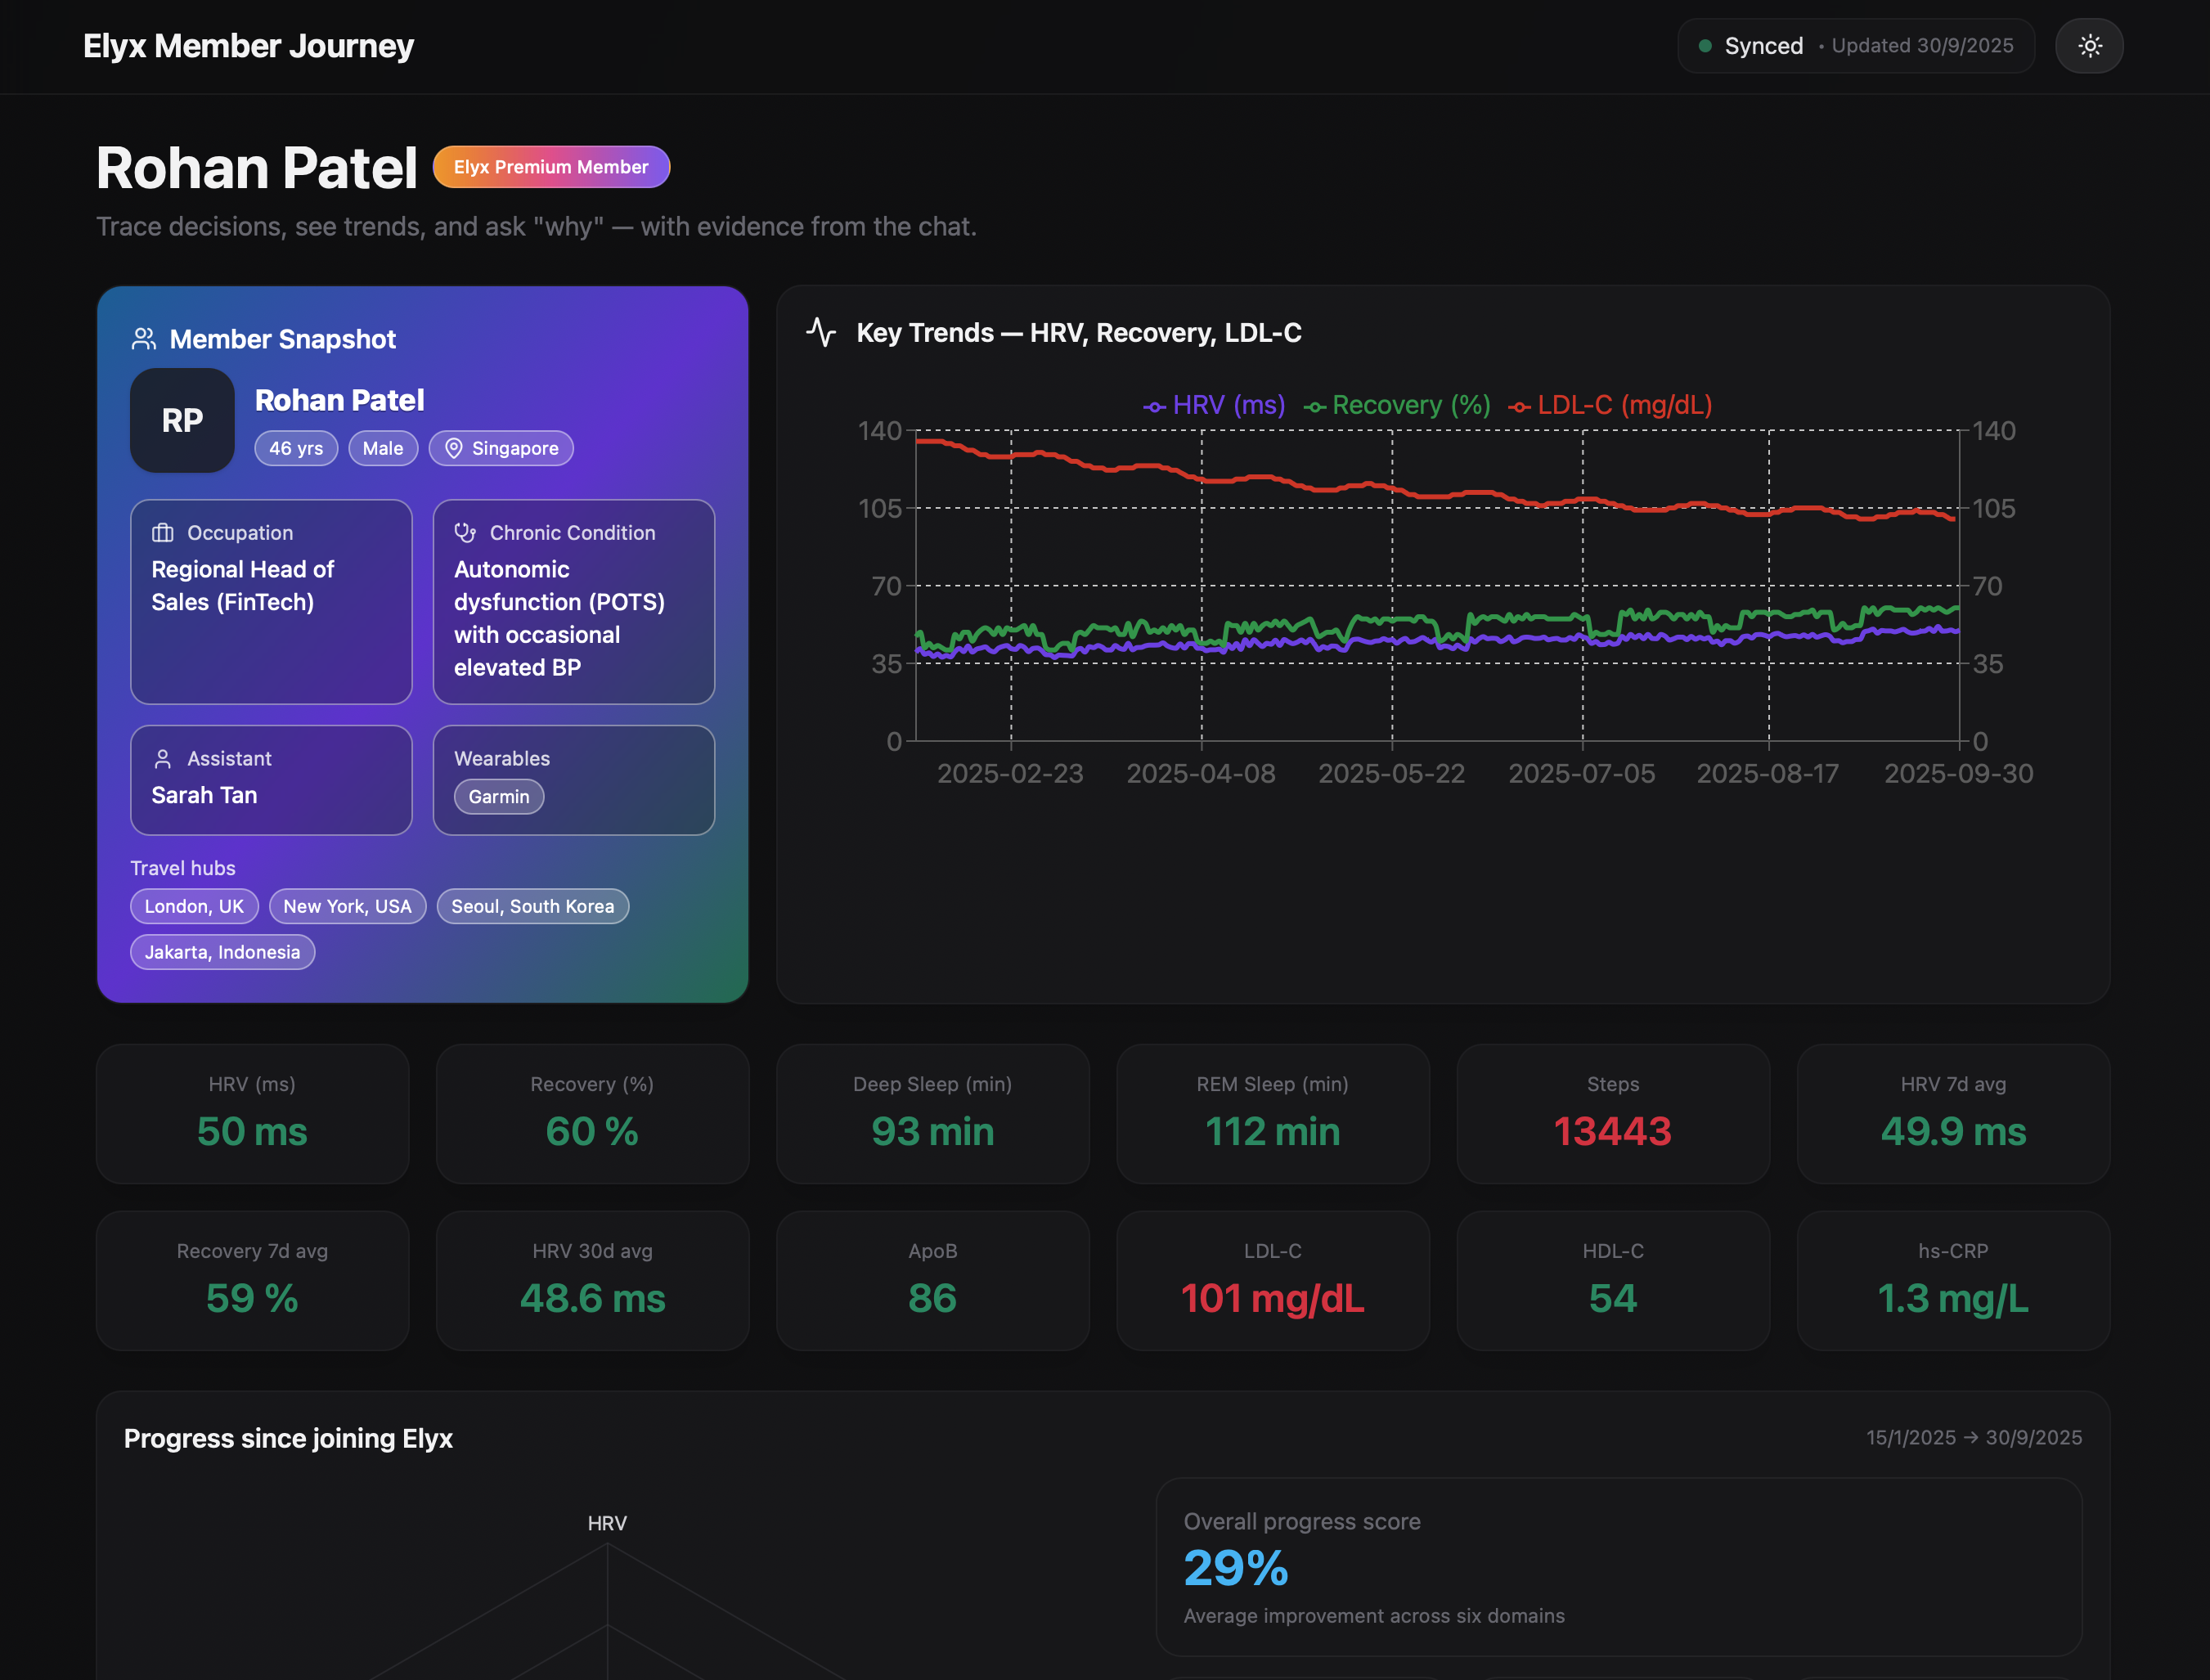
Task: Click the Seoul, South Korea travel hub pill
Action: pyautogui.click(x=532, y=906)
